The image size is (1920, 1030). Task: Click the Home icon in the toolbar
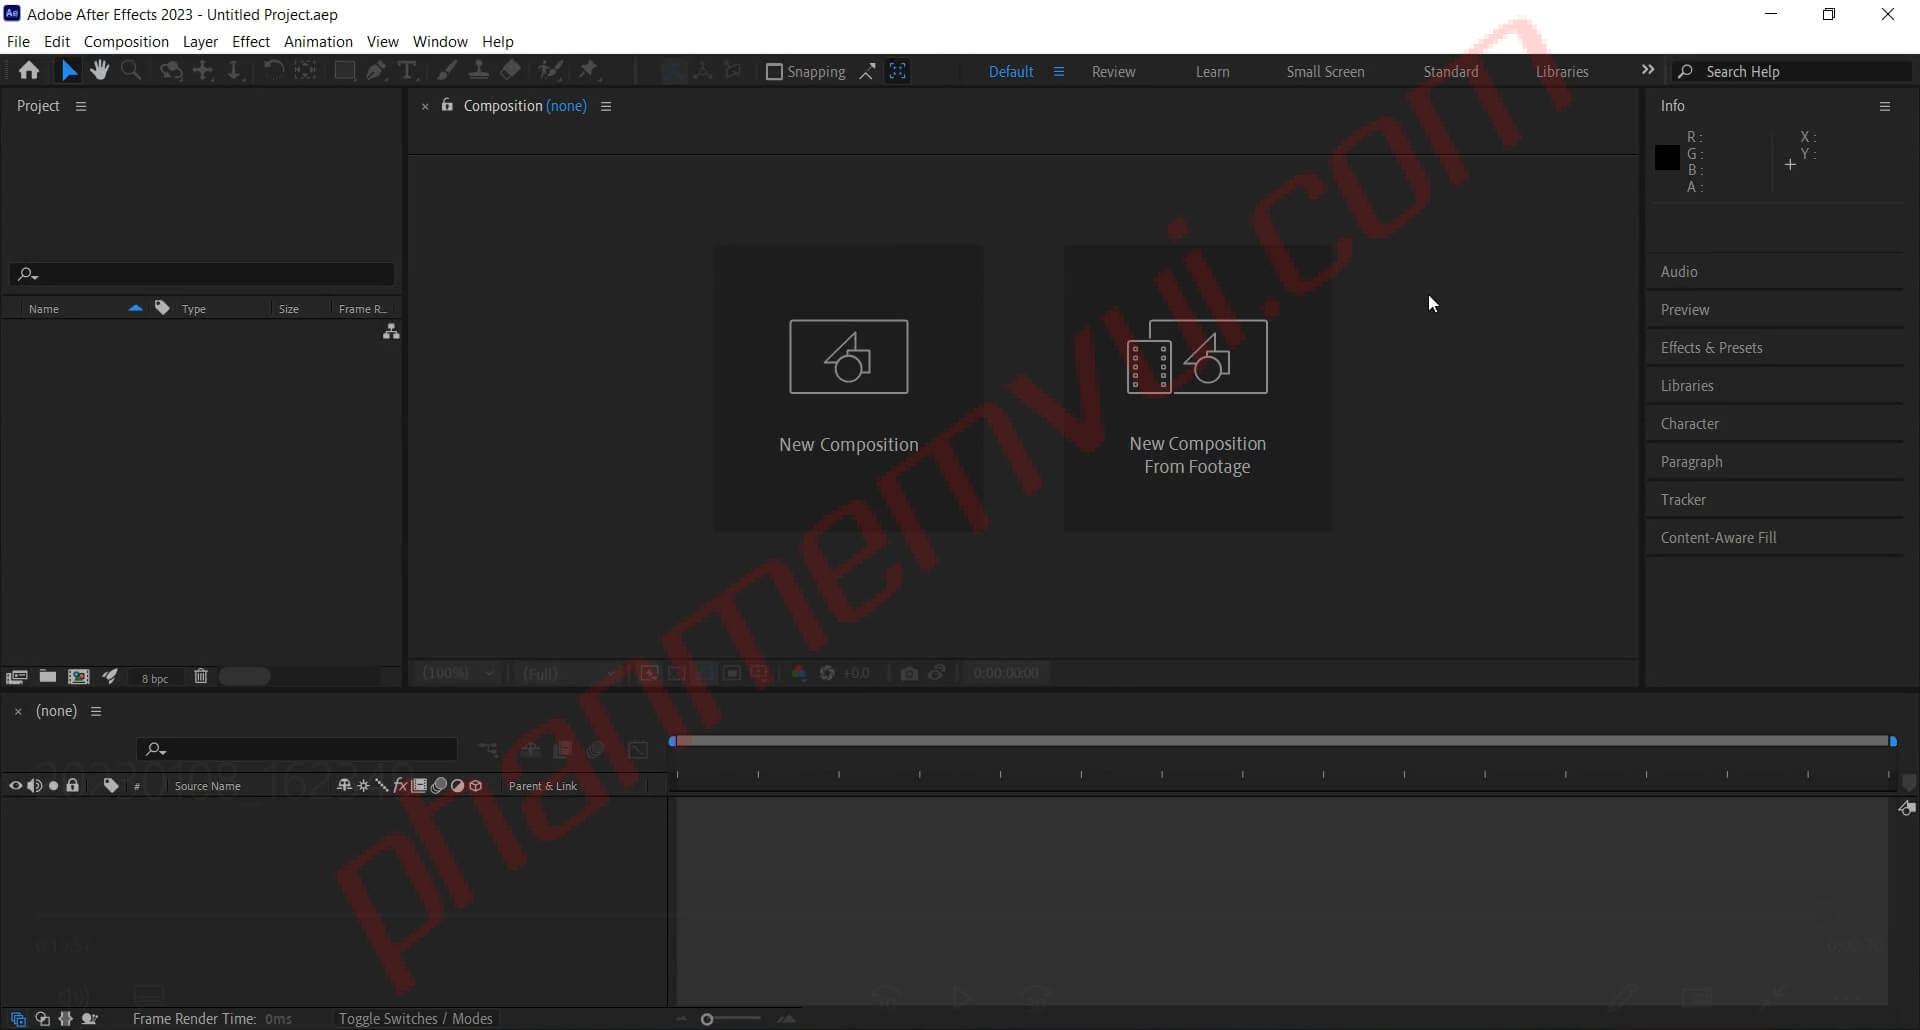point(29,71)
